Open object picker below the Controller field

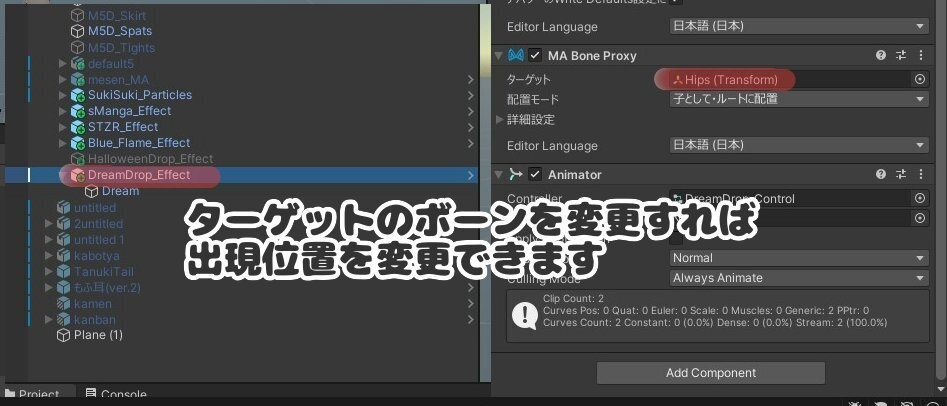pyautogui.click(x=920, y=218)
